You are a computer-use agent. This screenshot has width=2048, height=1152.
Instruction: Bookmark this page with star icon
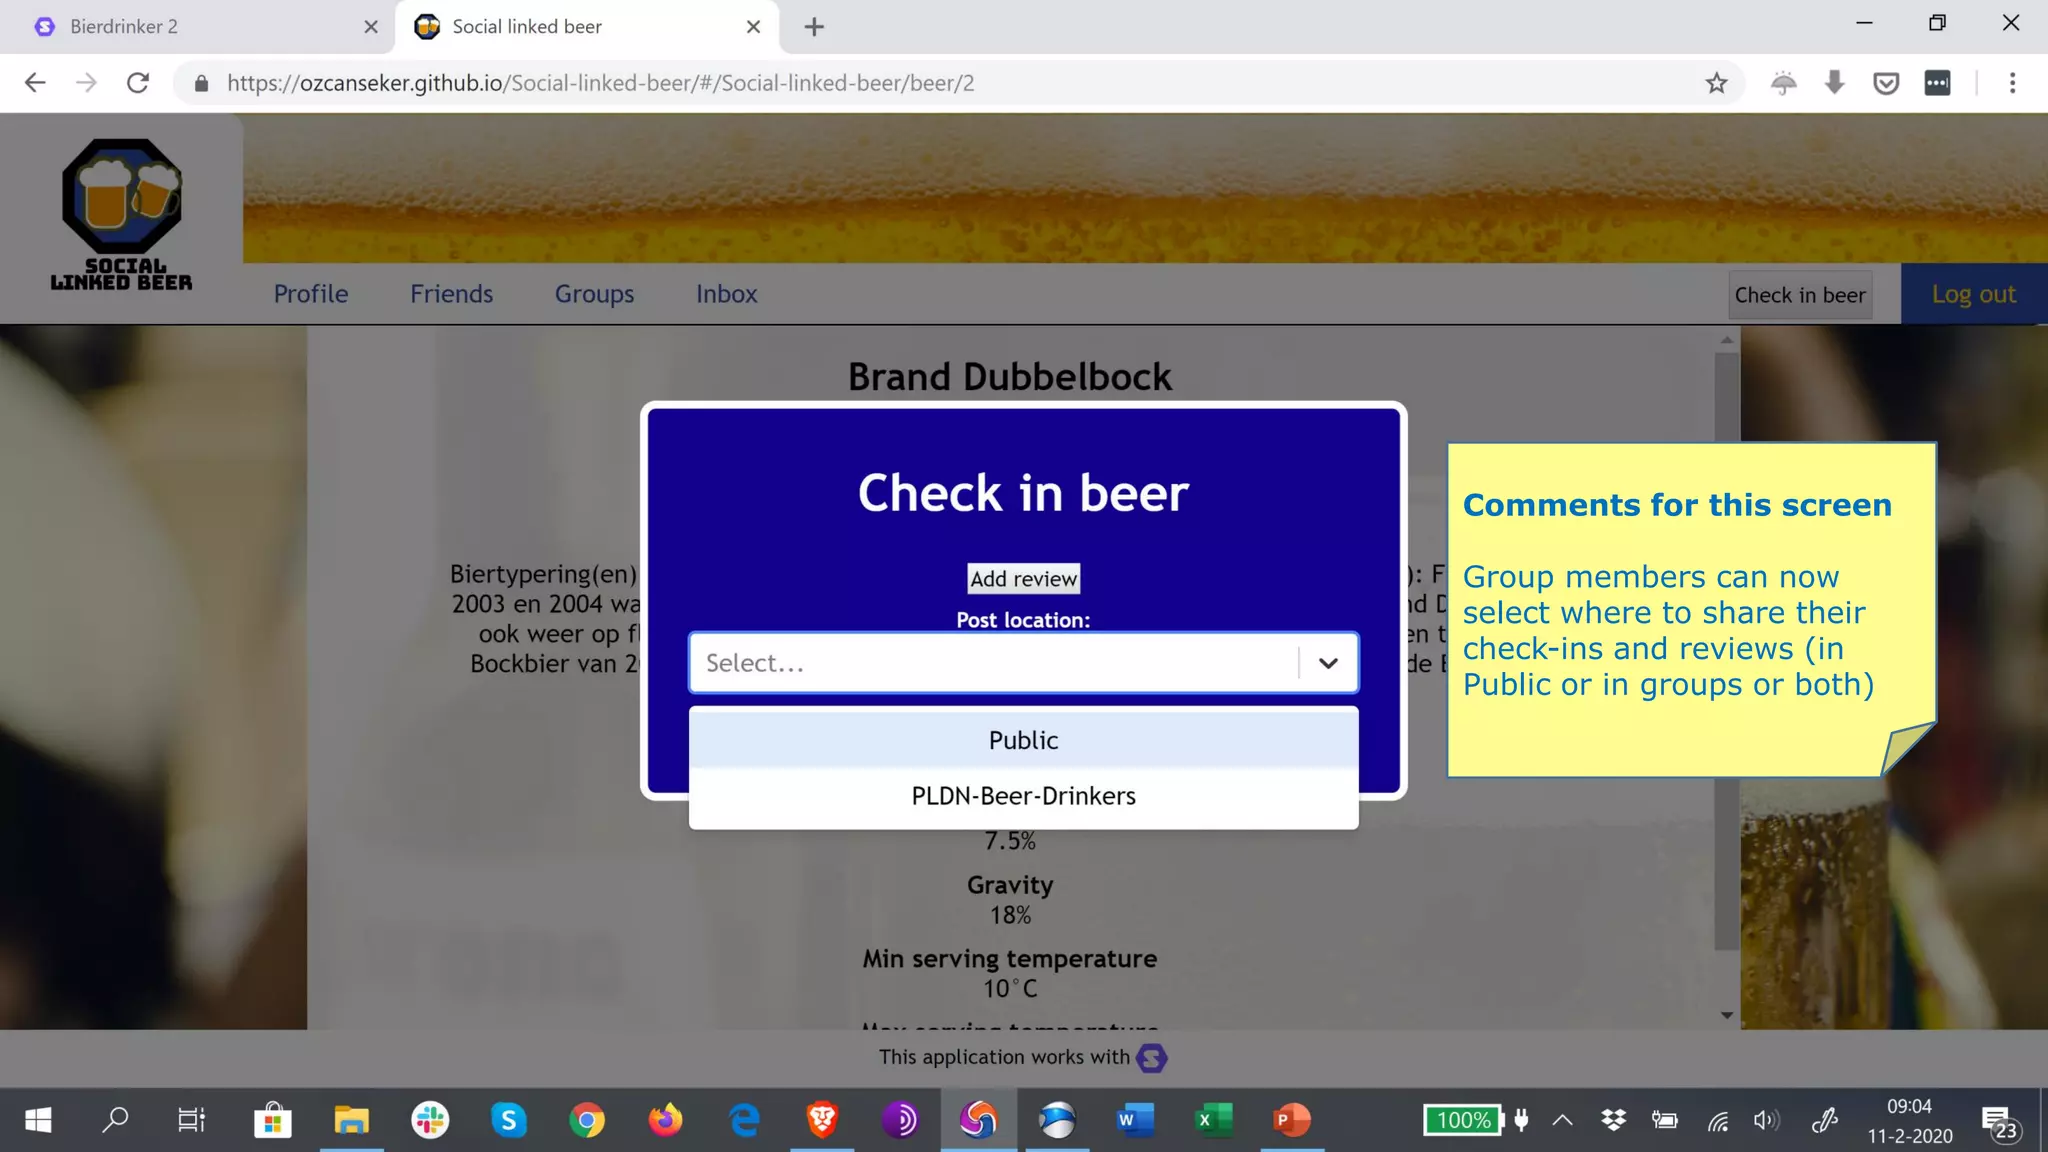pos(1716,83)
